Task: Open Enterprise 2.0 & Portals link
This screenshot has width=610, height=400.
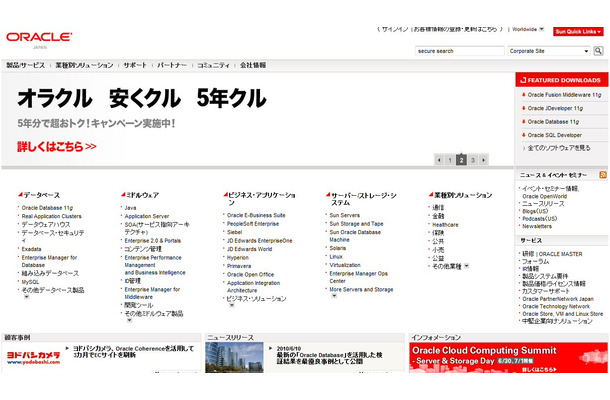Action: [152, 241]
